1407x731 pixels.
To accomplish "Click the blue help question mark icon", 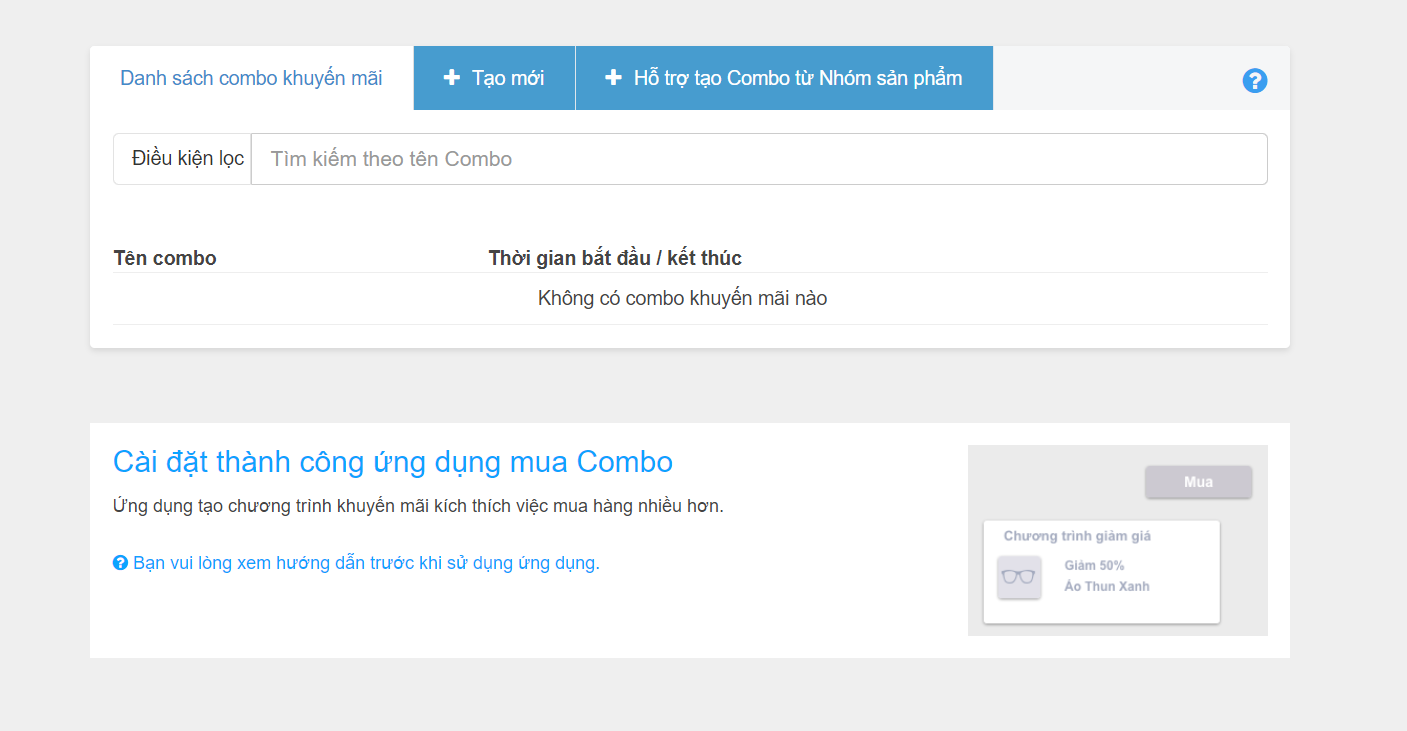I will click(1255, 81).
